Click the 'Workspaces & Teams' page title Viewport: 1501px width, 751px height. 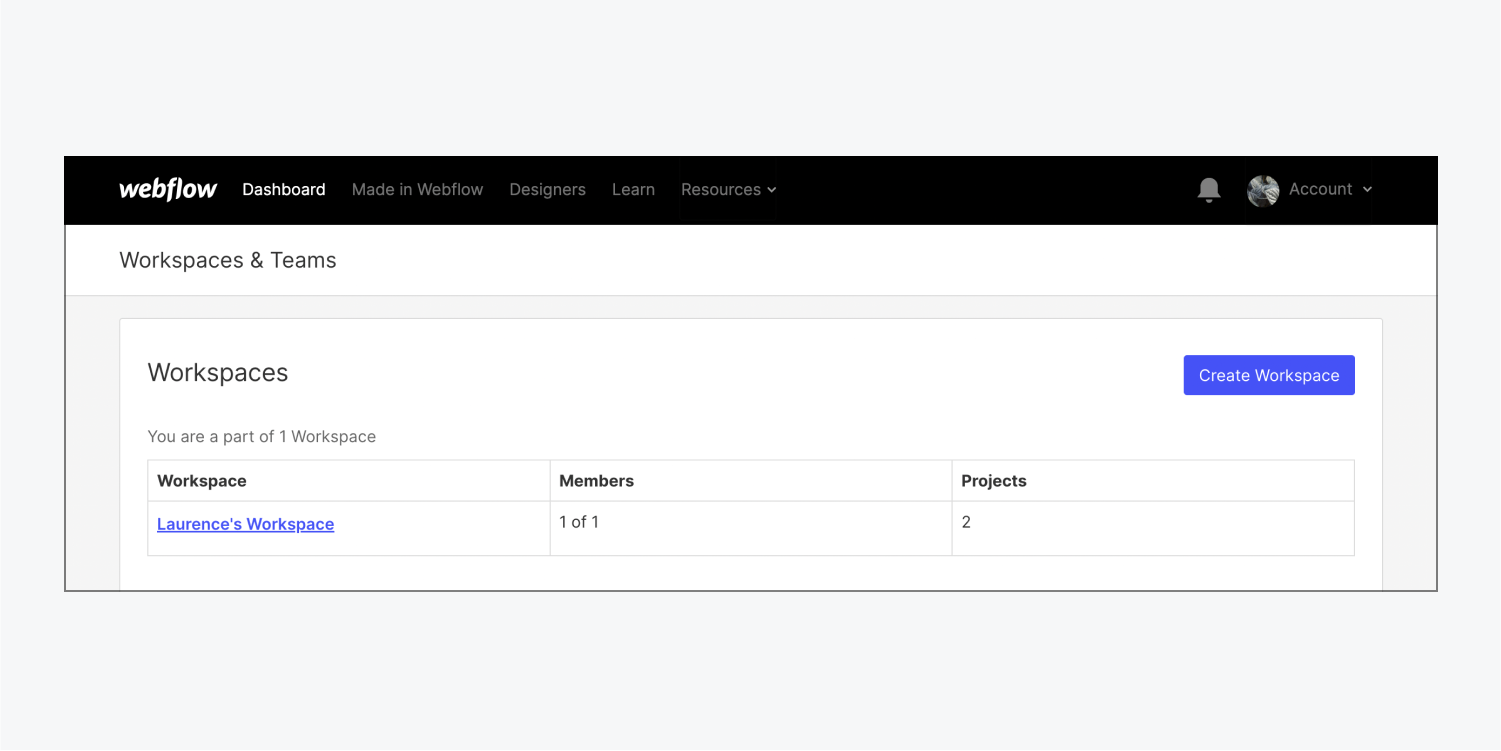tap(228, 260)
